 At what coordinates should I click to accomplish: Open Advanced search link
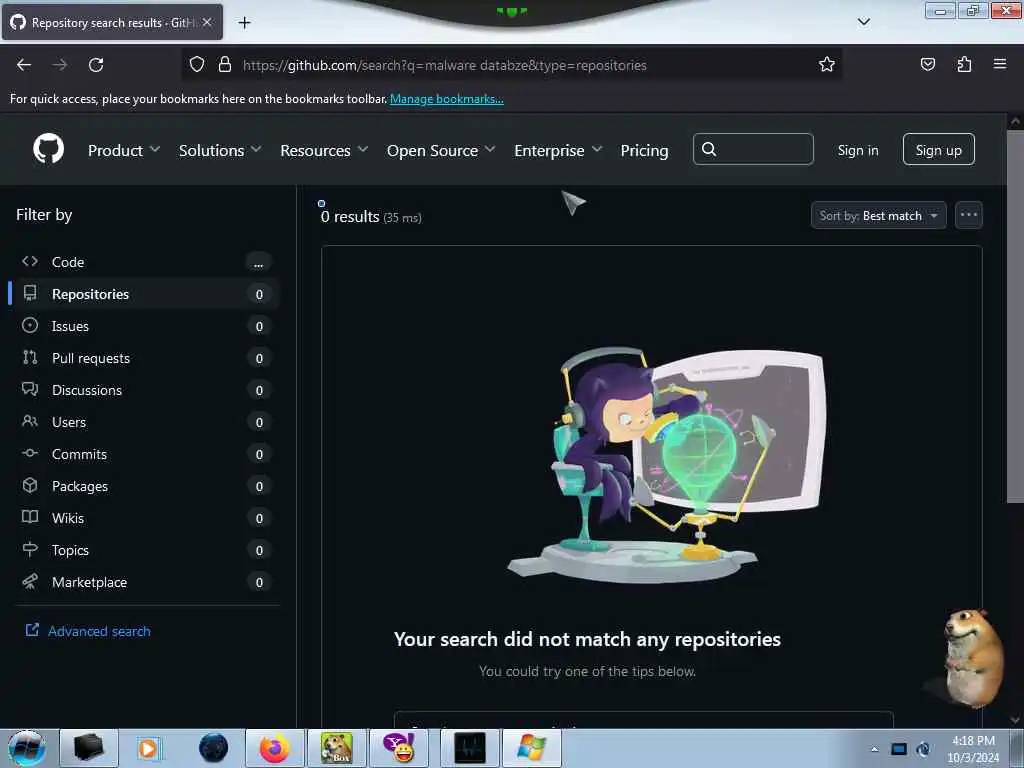[x=99, y=631]
